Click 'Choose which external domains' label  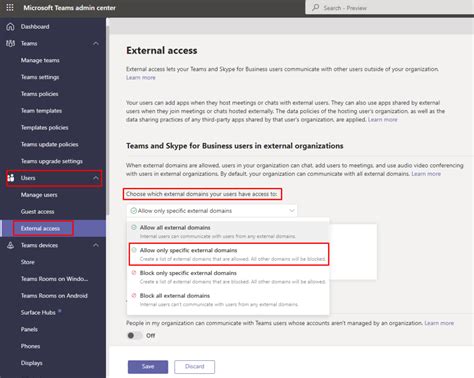point(202,194)
